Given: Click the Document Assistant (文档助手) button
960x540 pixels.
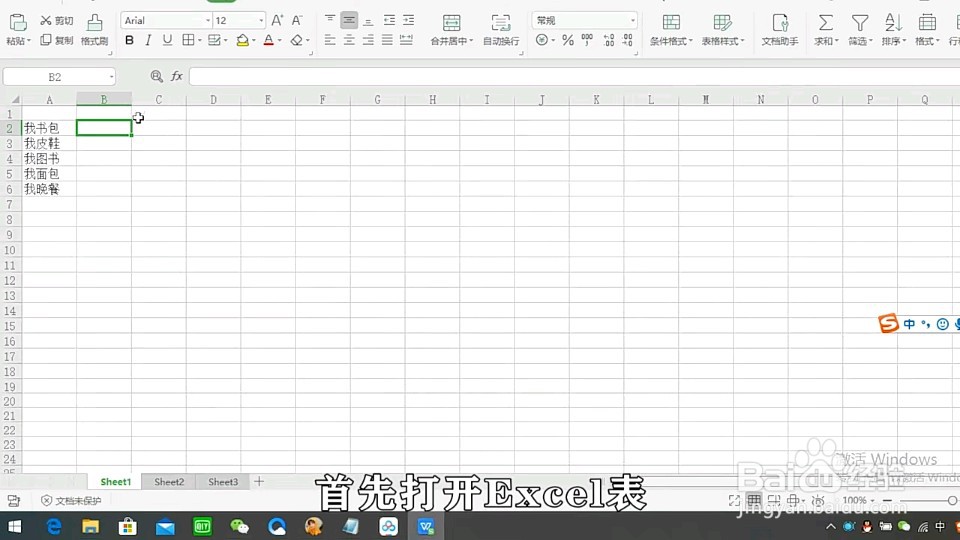Looking at the screenshot, I should pos(779,29).
